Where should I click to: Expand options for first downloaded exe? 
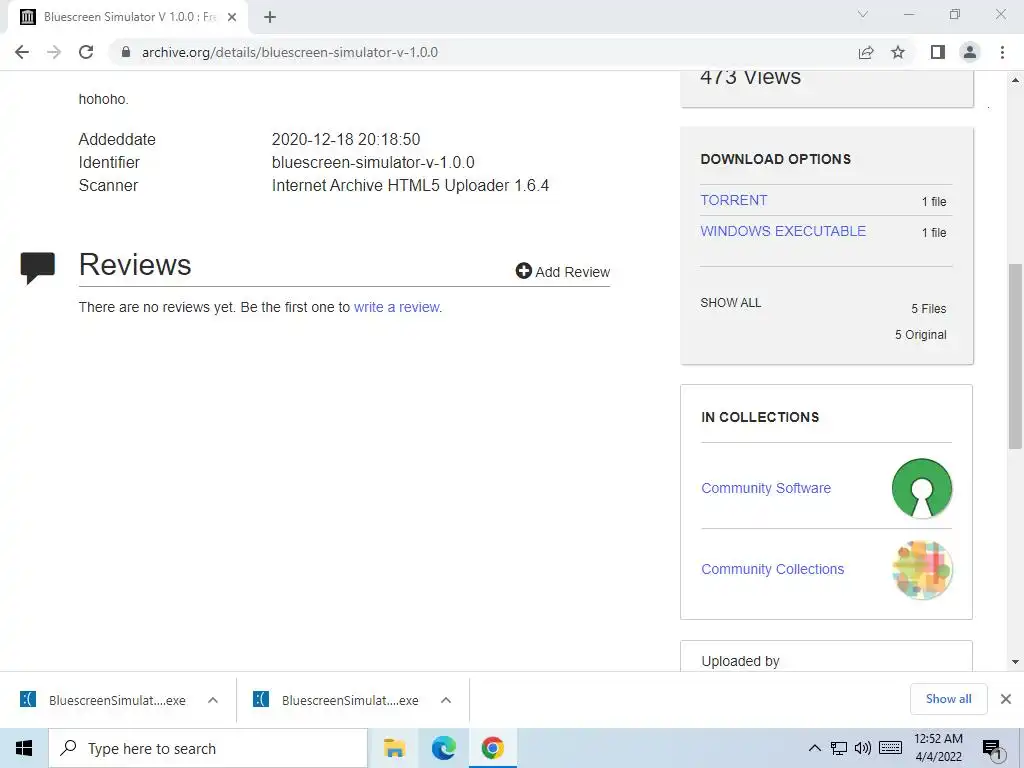[x=213, y=700]
